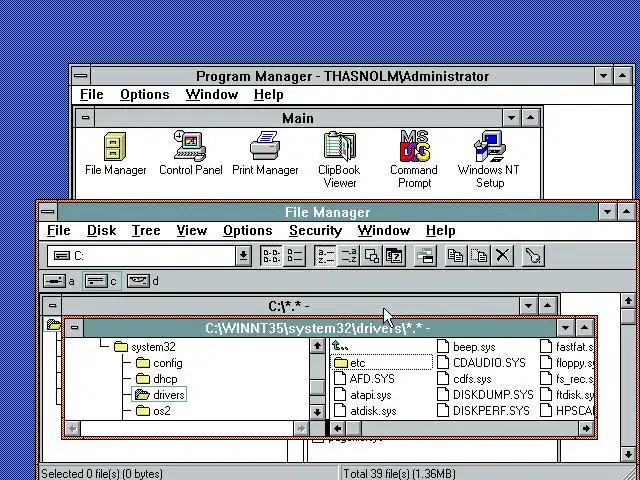Open Tree menu in File Manager
The image size is (640, 480).
pos(146,231)
